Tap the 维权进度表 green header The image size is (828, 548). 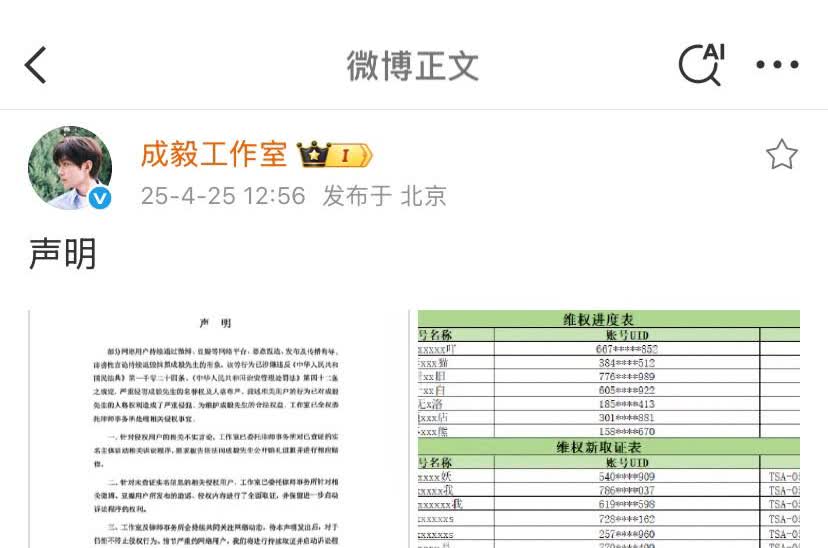pyautogui.click(x=608, y=319)
